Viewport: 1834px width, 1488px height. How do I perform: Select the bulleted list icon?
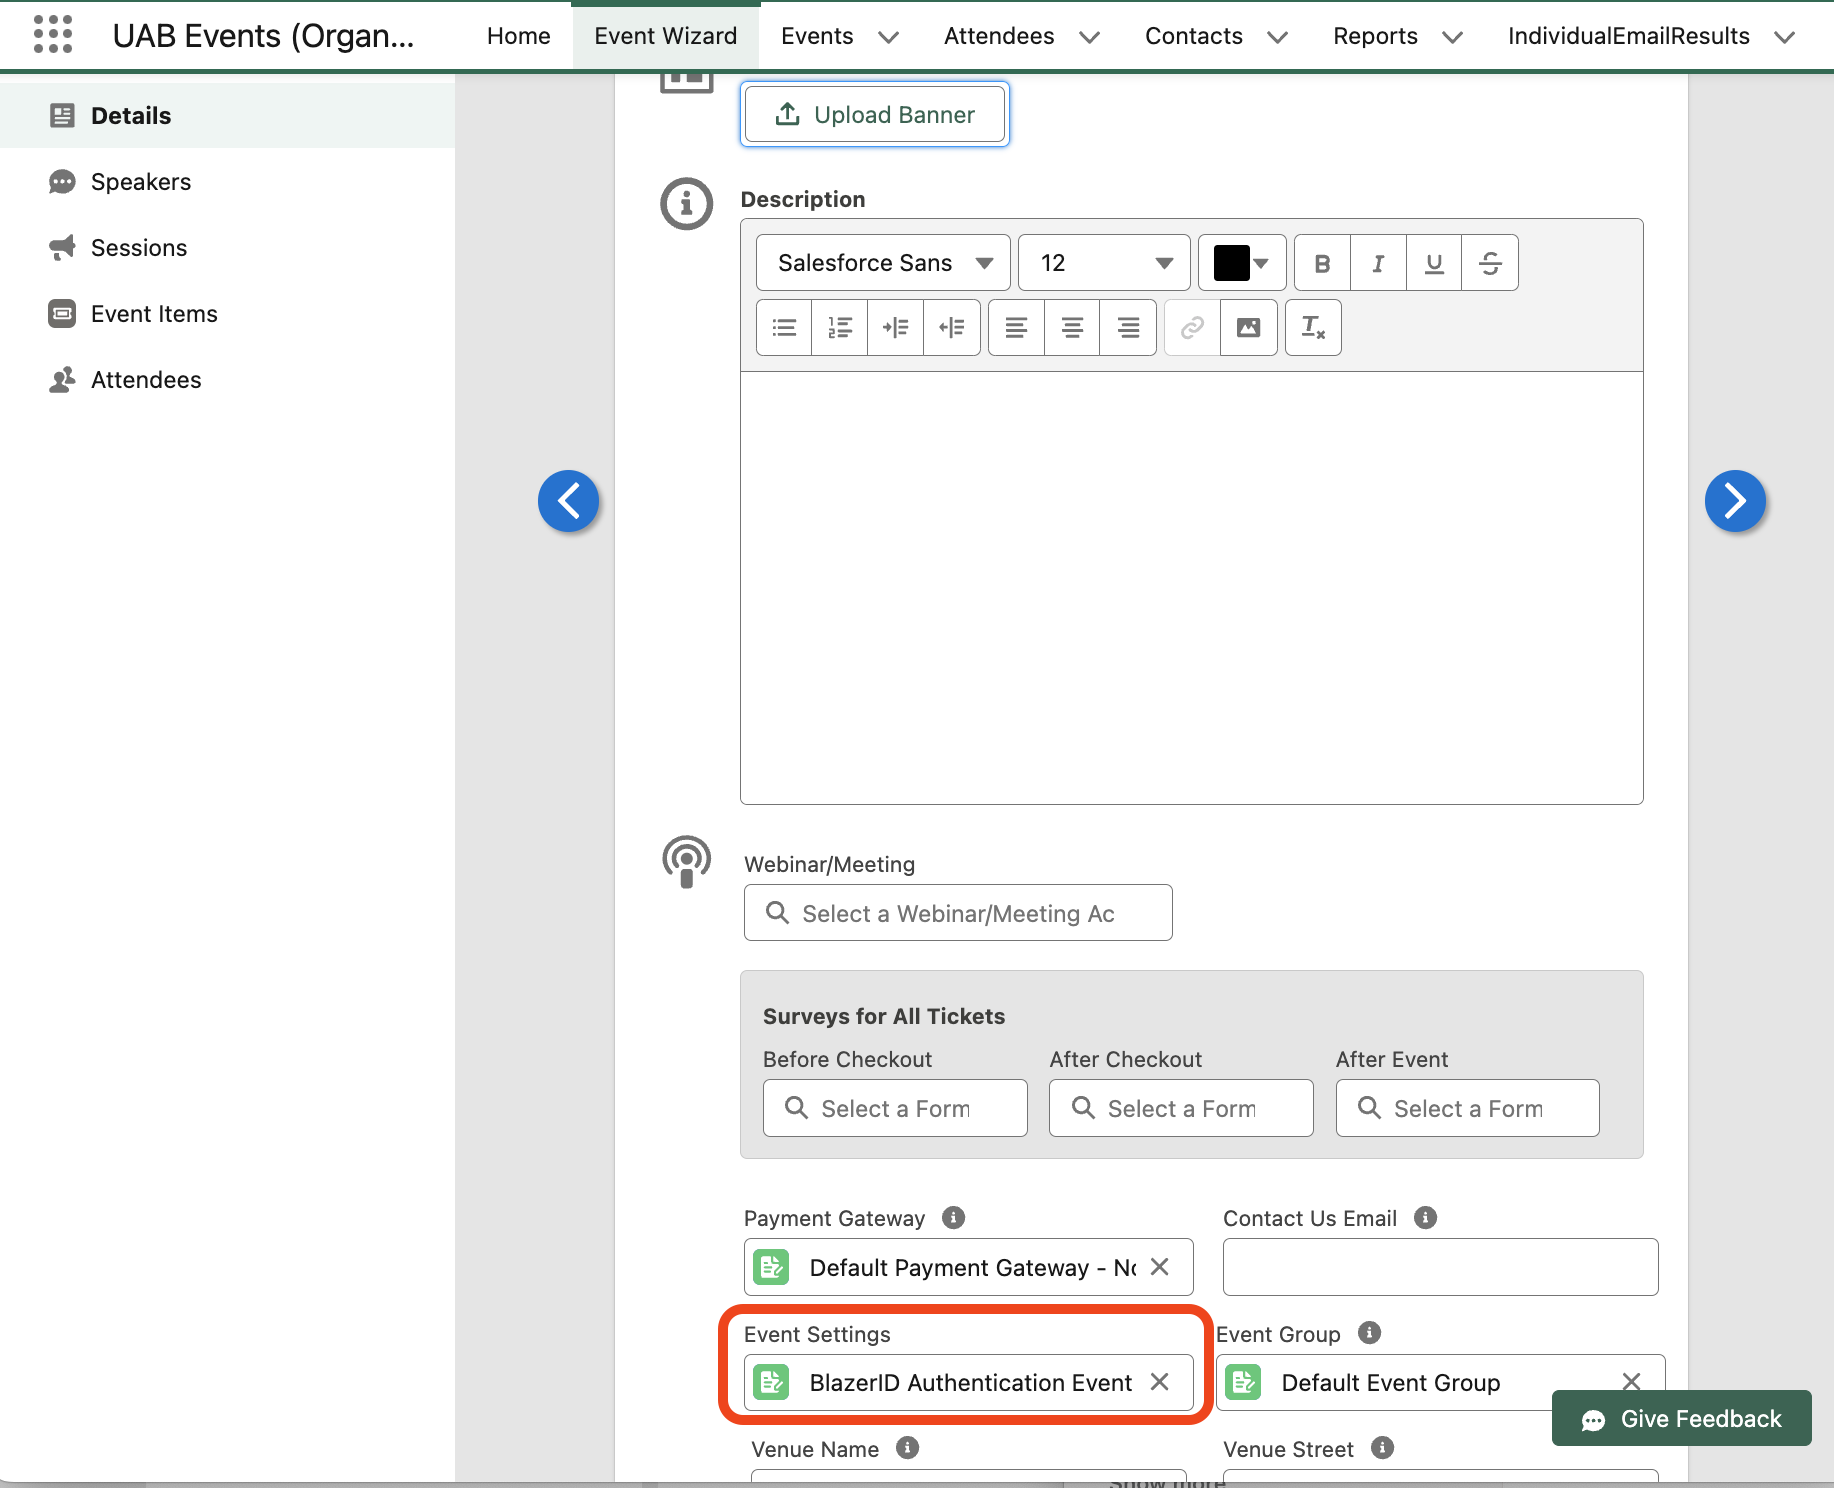(783, 327)
